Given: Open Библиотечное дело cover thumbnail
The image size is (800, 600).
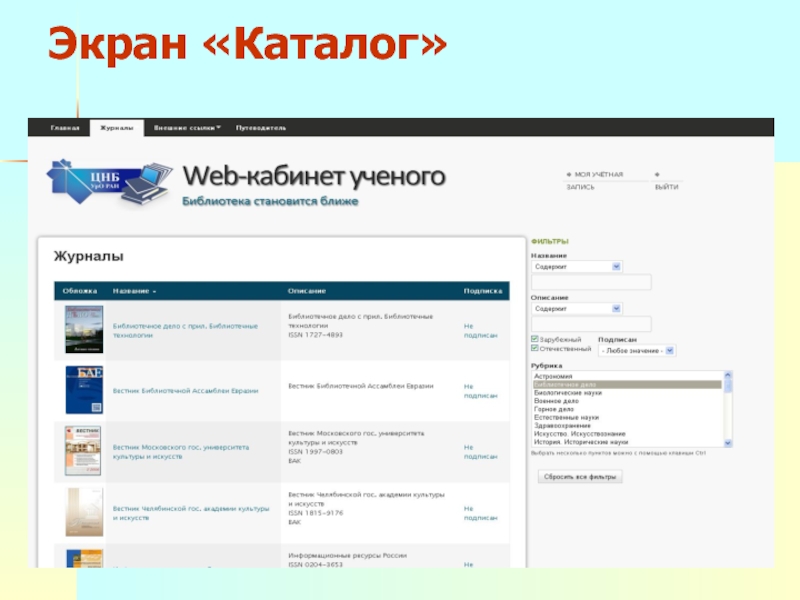Looking at the screenshot, I should coord(84,330).
